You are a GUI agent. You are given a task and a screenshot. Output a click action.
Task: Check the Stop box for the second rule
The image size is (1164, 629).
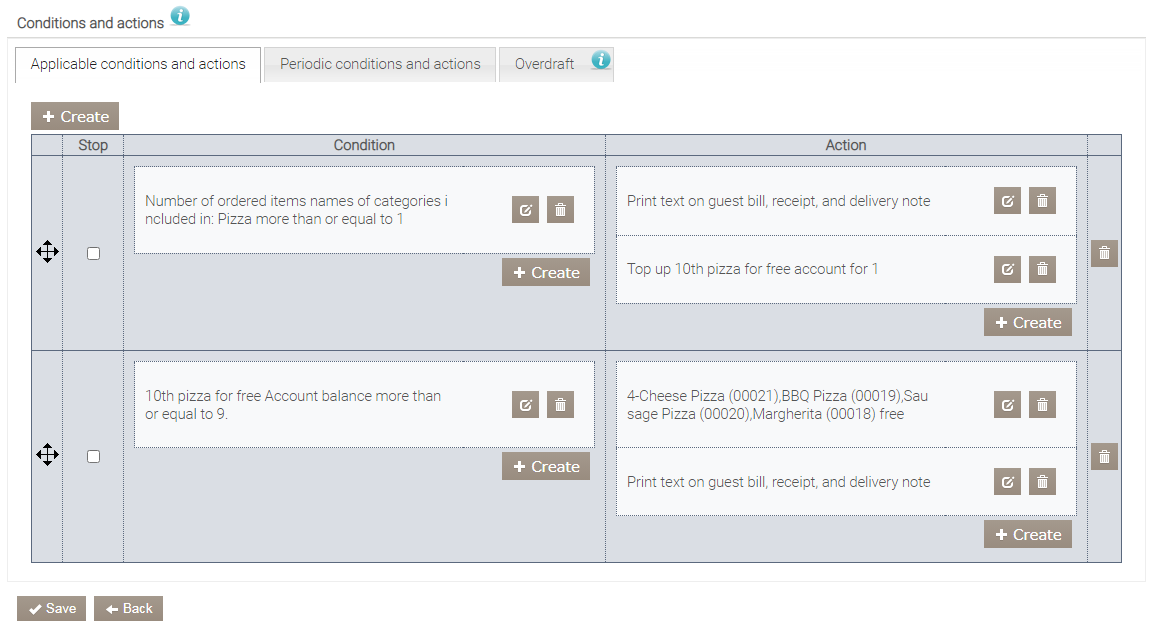coord(94,457)
